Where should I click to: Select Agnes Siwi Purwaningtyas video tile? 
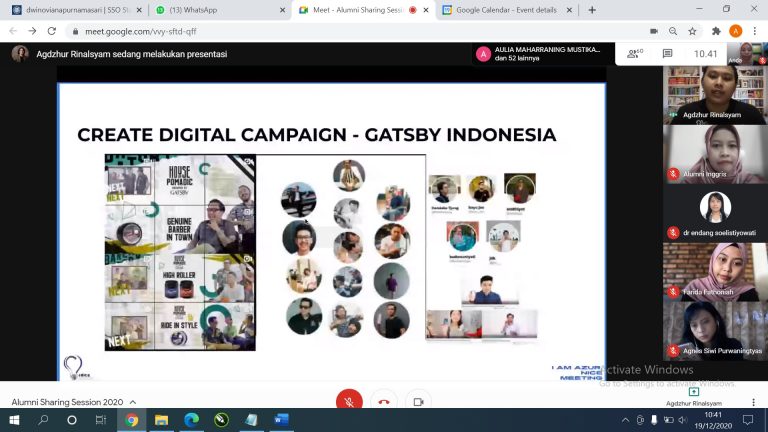pyautogui.click(x=715, y=331)
